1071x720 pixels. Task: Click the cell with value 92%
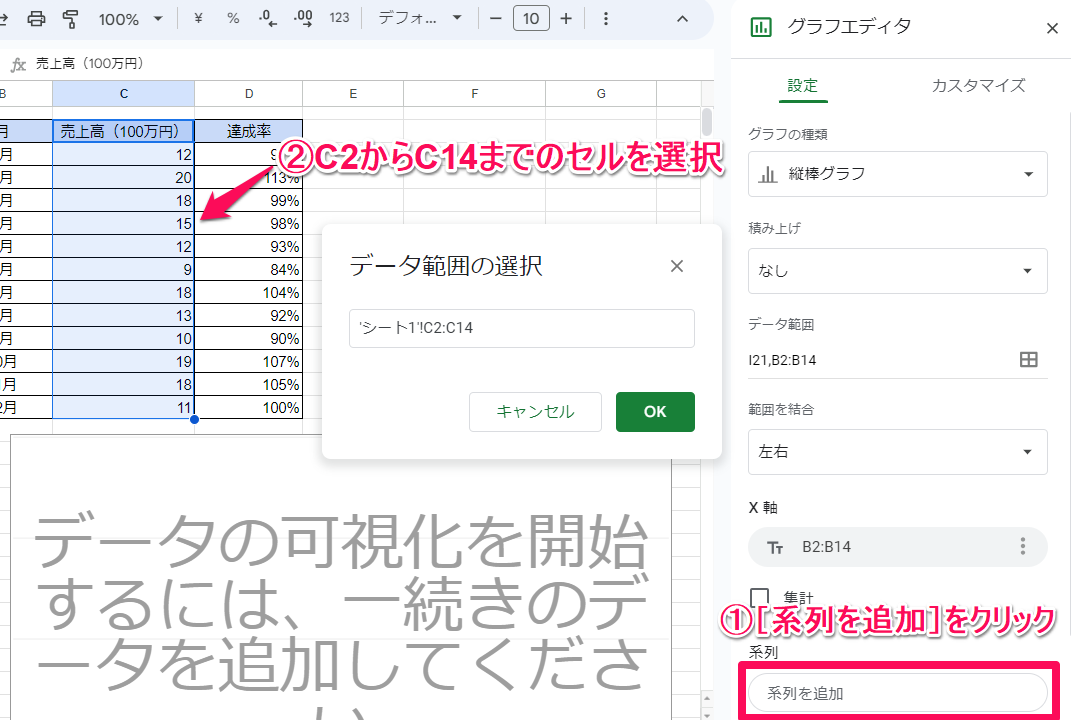click(249, 316)
